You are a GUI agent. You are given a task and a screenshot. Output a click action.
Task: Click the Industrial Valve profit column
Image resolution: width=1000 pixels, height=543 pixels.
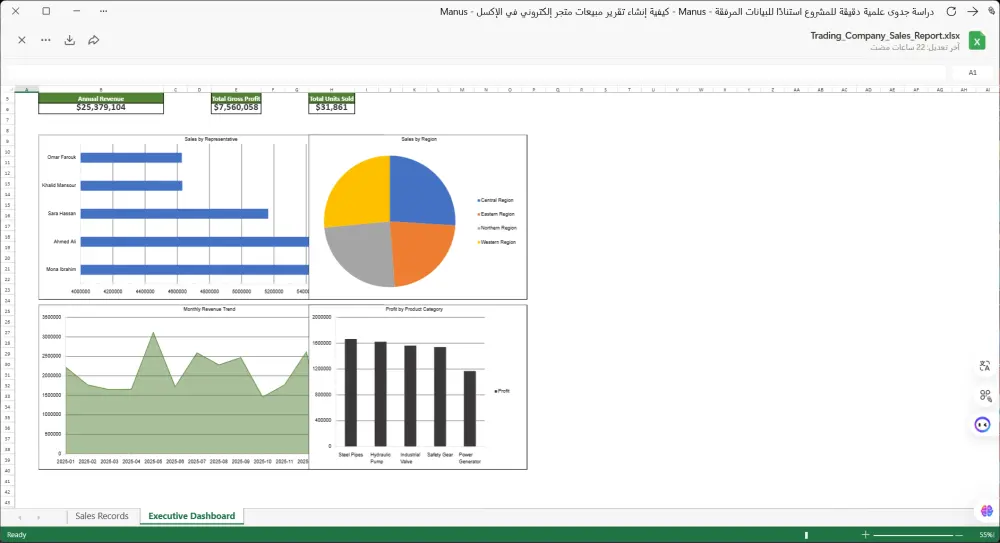tap(410, 396)
